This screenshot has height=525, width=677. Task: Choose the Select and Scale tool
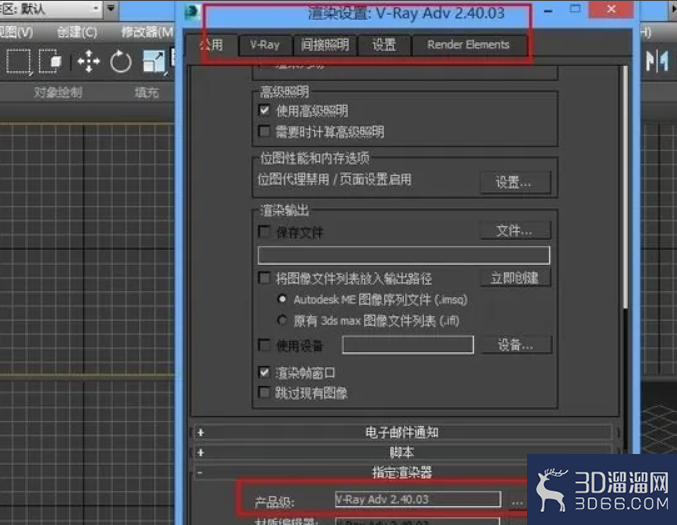point(154,62)
